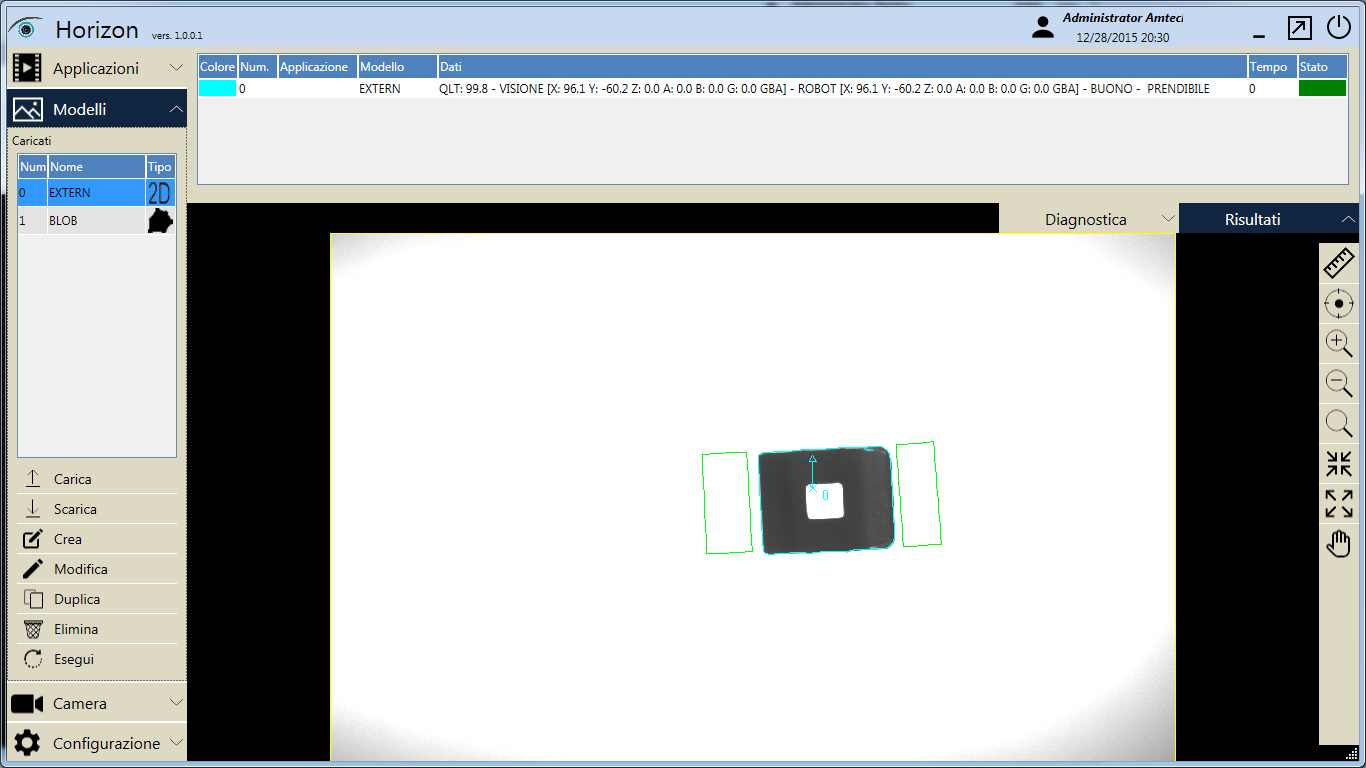Expand the Applicazioni section chevron

176,68
